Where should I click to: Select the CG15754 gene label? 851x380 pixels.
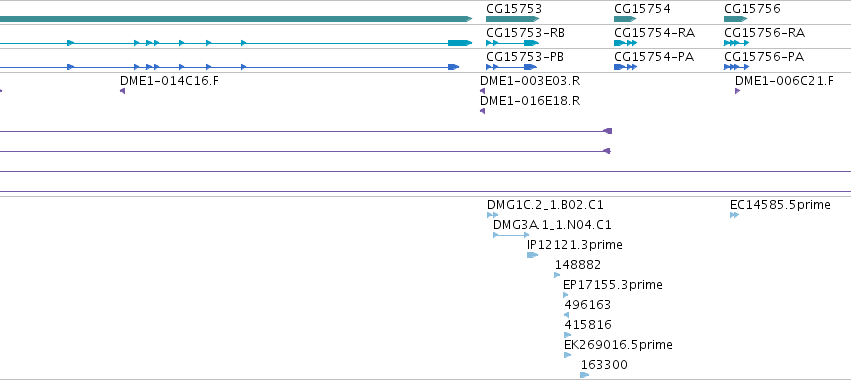pos(642,9)
